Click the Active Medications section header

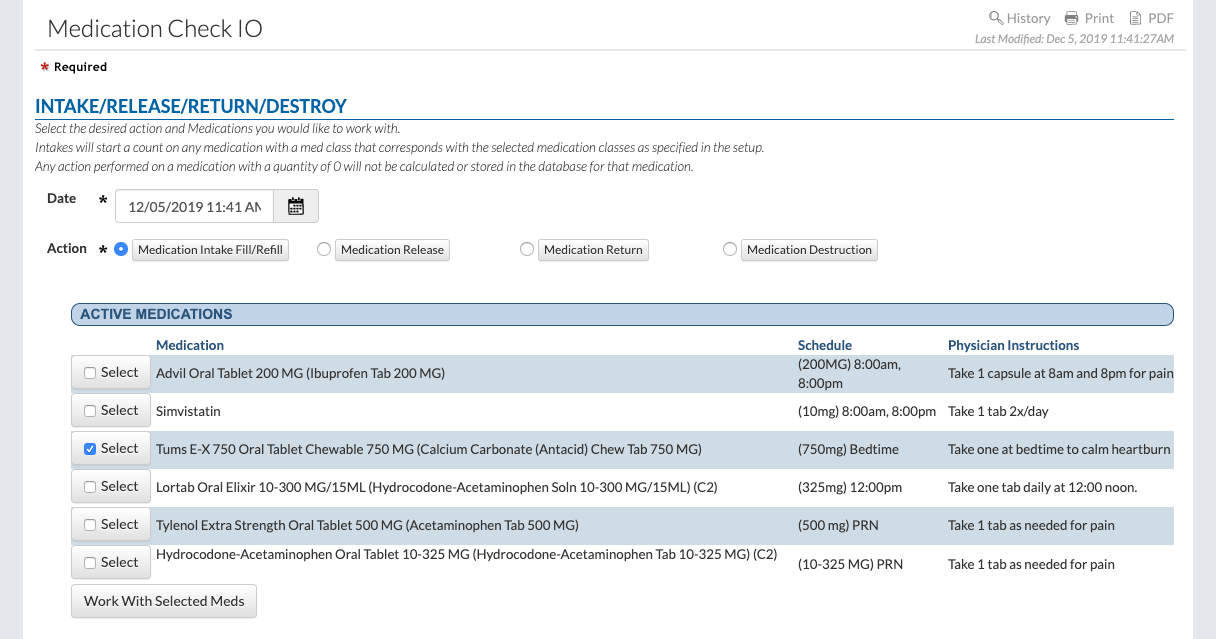coord(621,314)
